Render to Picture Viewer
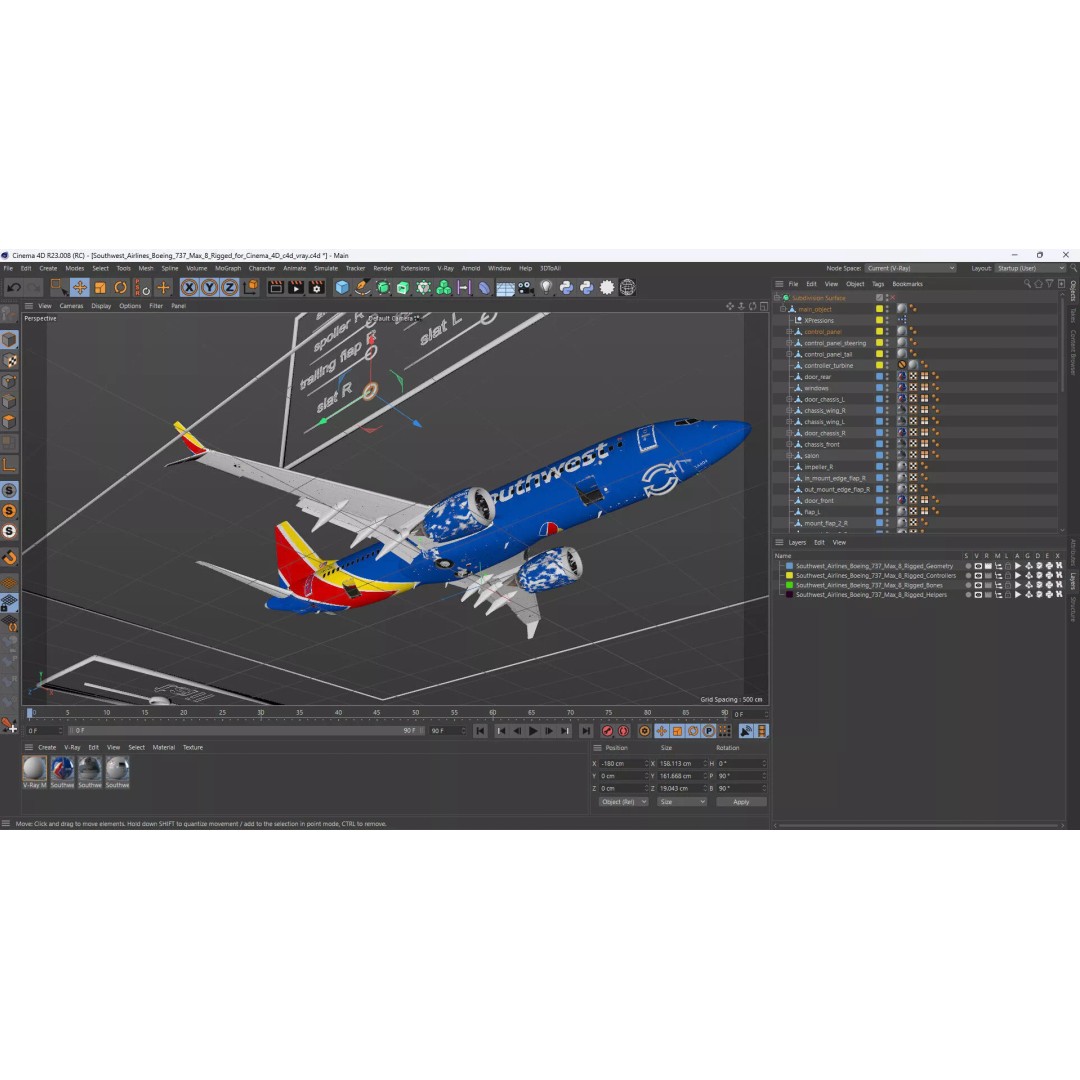This screenshot has height=1080, width=1080. pyautogui.click(x=296, y=287)
